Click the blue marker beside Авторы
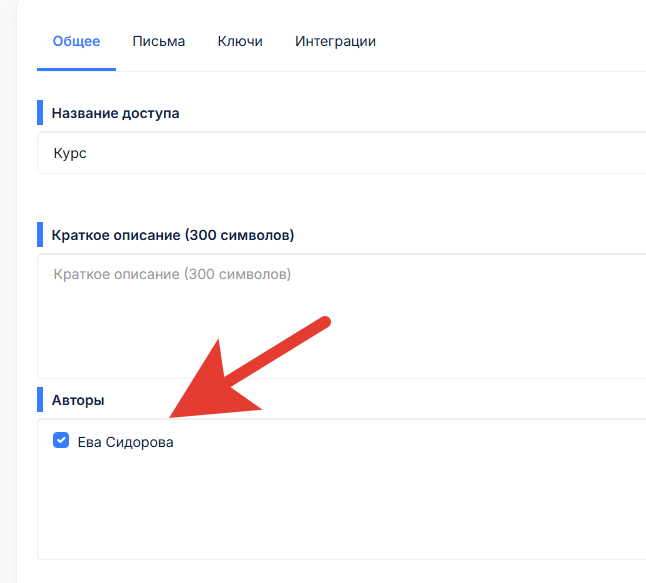This screenshot has width=646, height=583. point(40,400)
